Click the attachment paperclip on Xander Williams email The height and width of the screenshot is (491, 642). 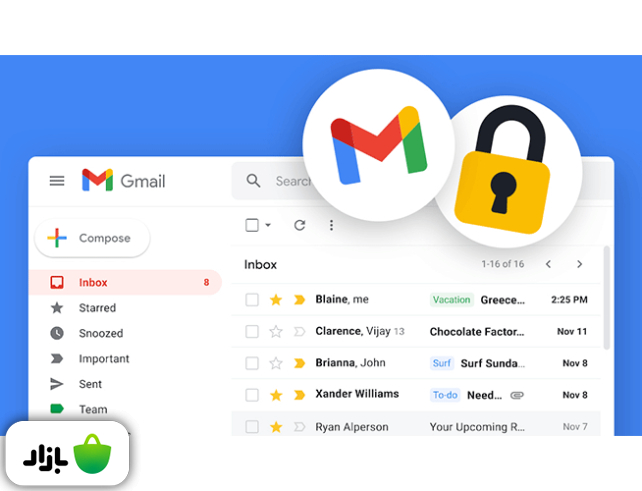517,395
